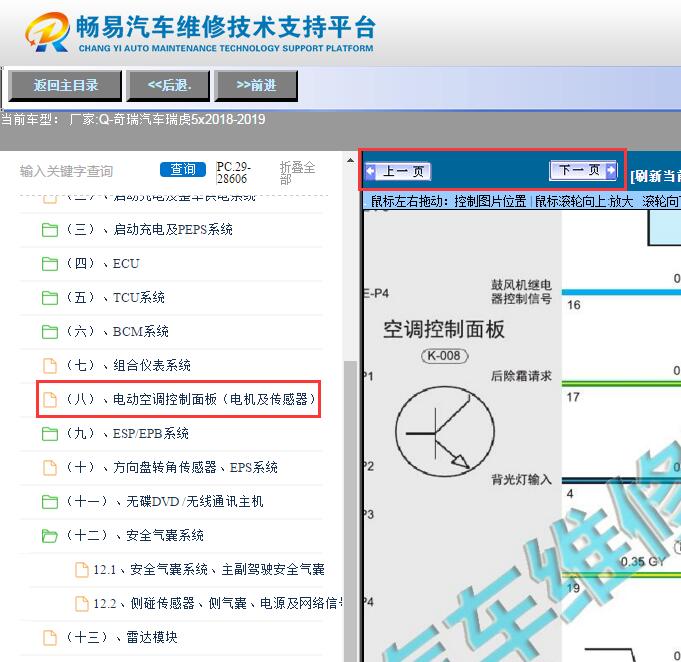The width and height of the screenshot is (681, 662).
Task: Click 空调控制面板 diagram title
Action: tap(444, 329)
